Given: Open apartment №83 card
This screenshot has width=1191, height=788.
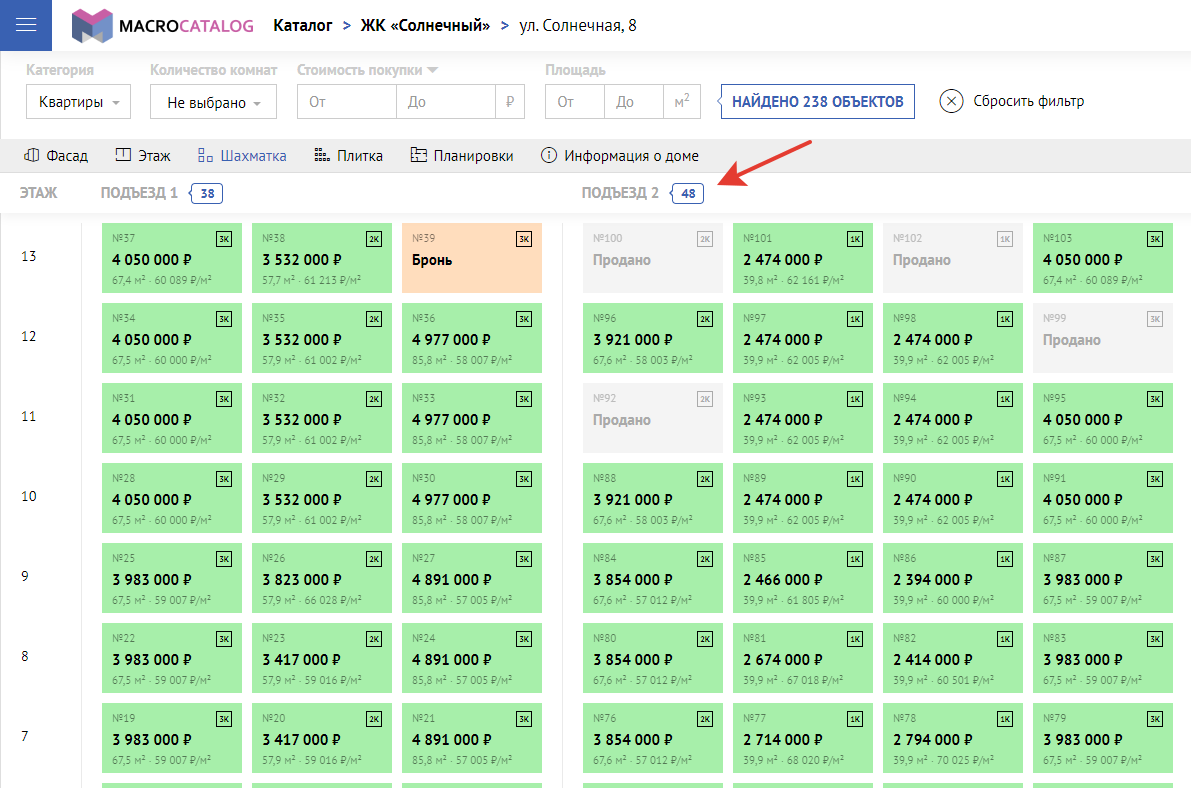Looking at the screenshot, I should [1103, 658].
